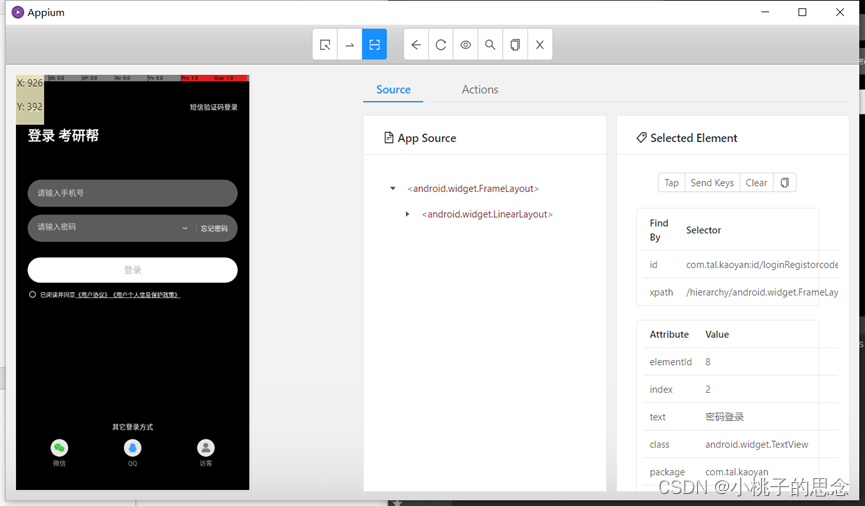Click 忘记密码 forgot password link
Viewport: 865px width, 506px height.
pos(214,228)
